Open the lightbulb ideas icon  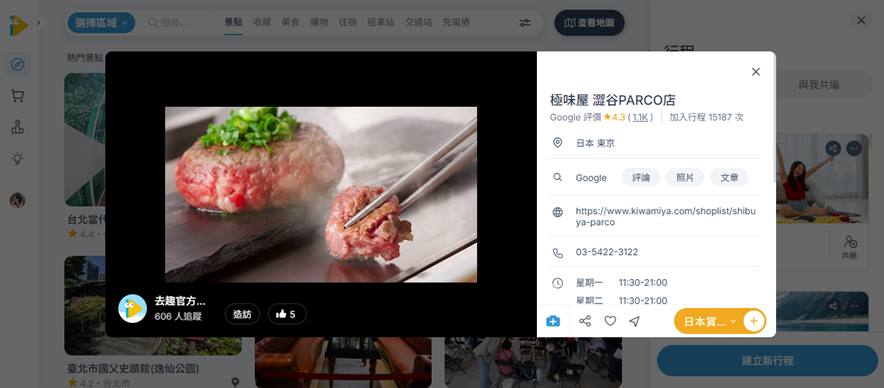point(17,158)
